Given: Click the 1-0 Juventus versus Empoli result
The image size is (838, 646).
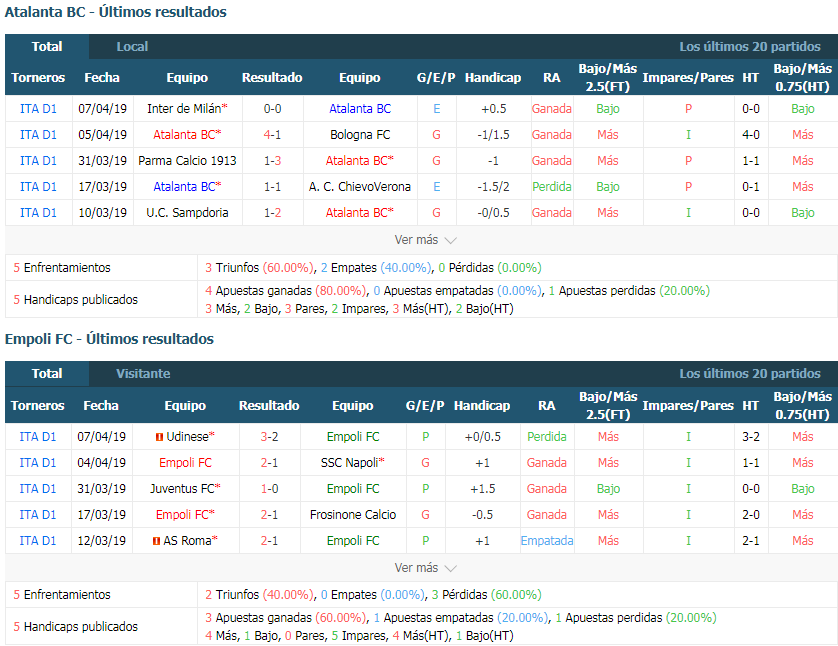Looking at the screenshot, I should pyautogui.click(x=269, y=488).
